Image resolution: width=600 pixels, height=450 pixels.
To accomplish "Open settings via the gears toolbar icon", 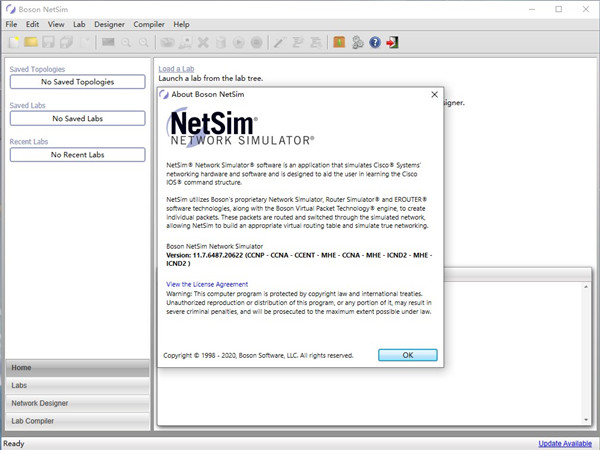I will point(357,42).
